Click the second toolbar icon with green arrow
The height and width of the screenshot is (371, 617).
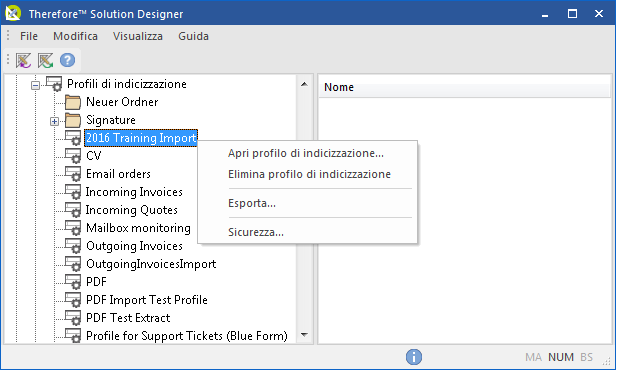coord(45,61)
